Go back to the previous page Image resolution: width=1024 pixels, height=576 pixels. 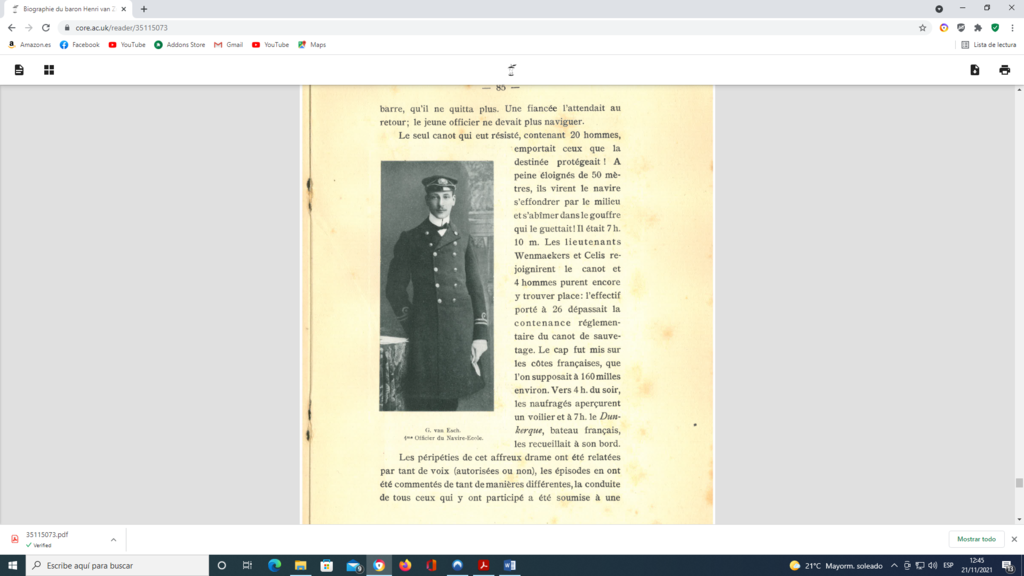[12, 27]
